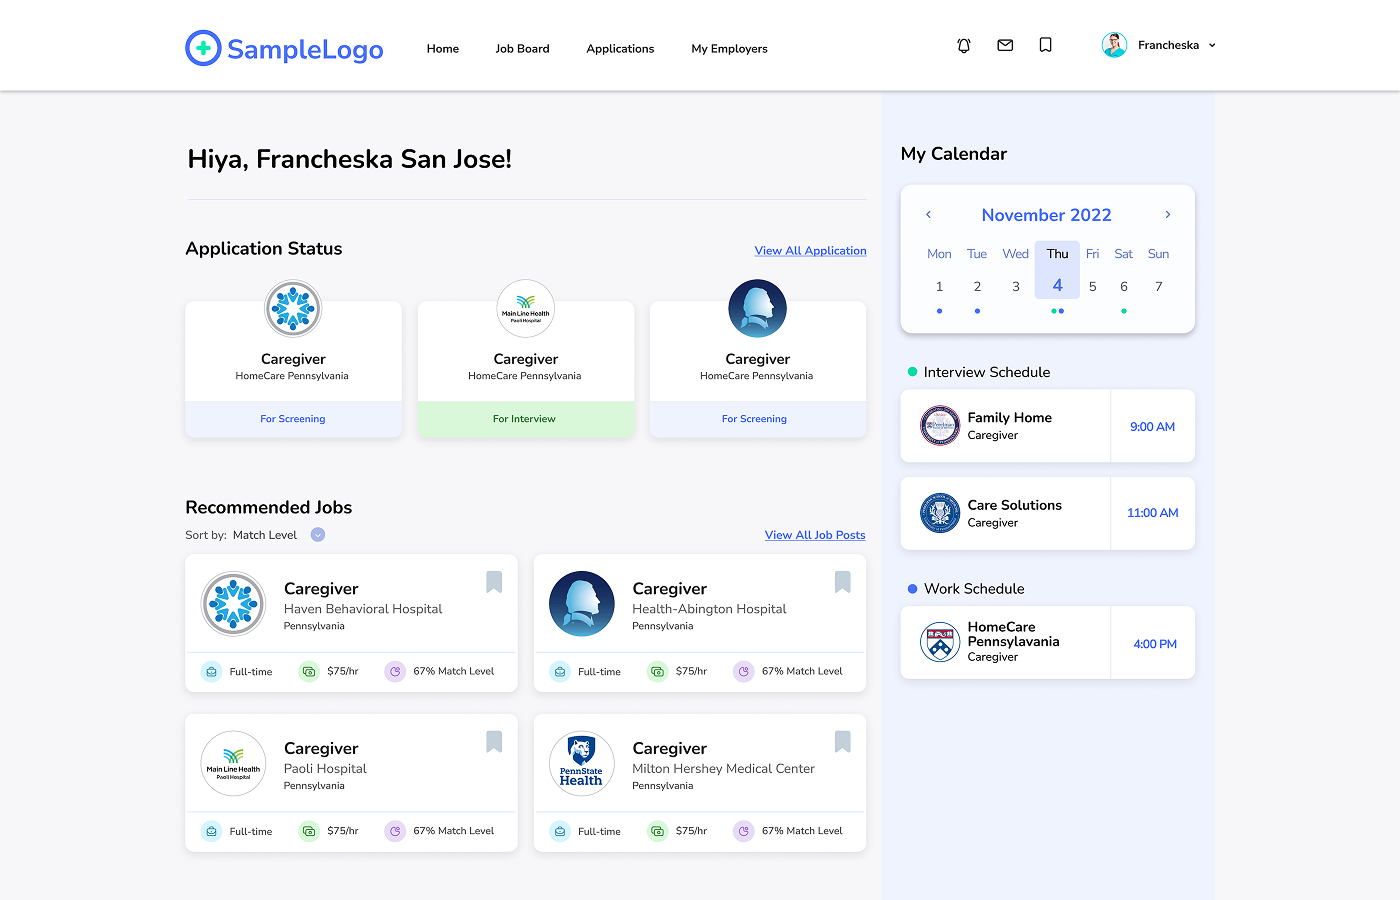1400x900 pixels.
Task: Click match level icon on Haven card
Action: [395, 672]
